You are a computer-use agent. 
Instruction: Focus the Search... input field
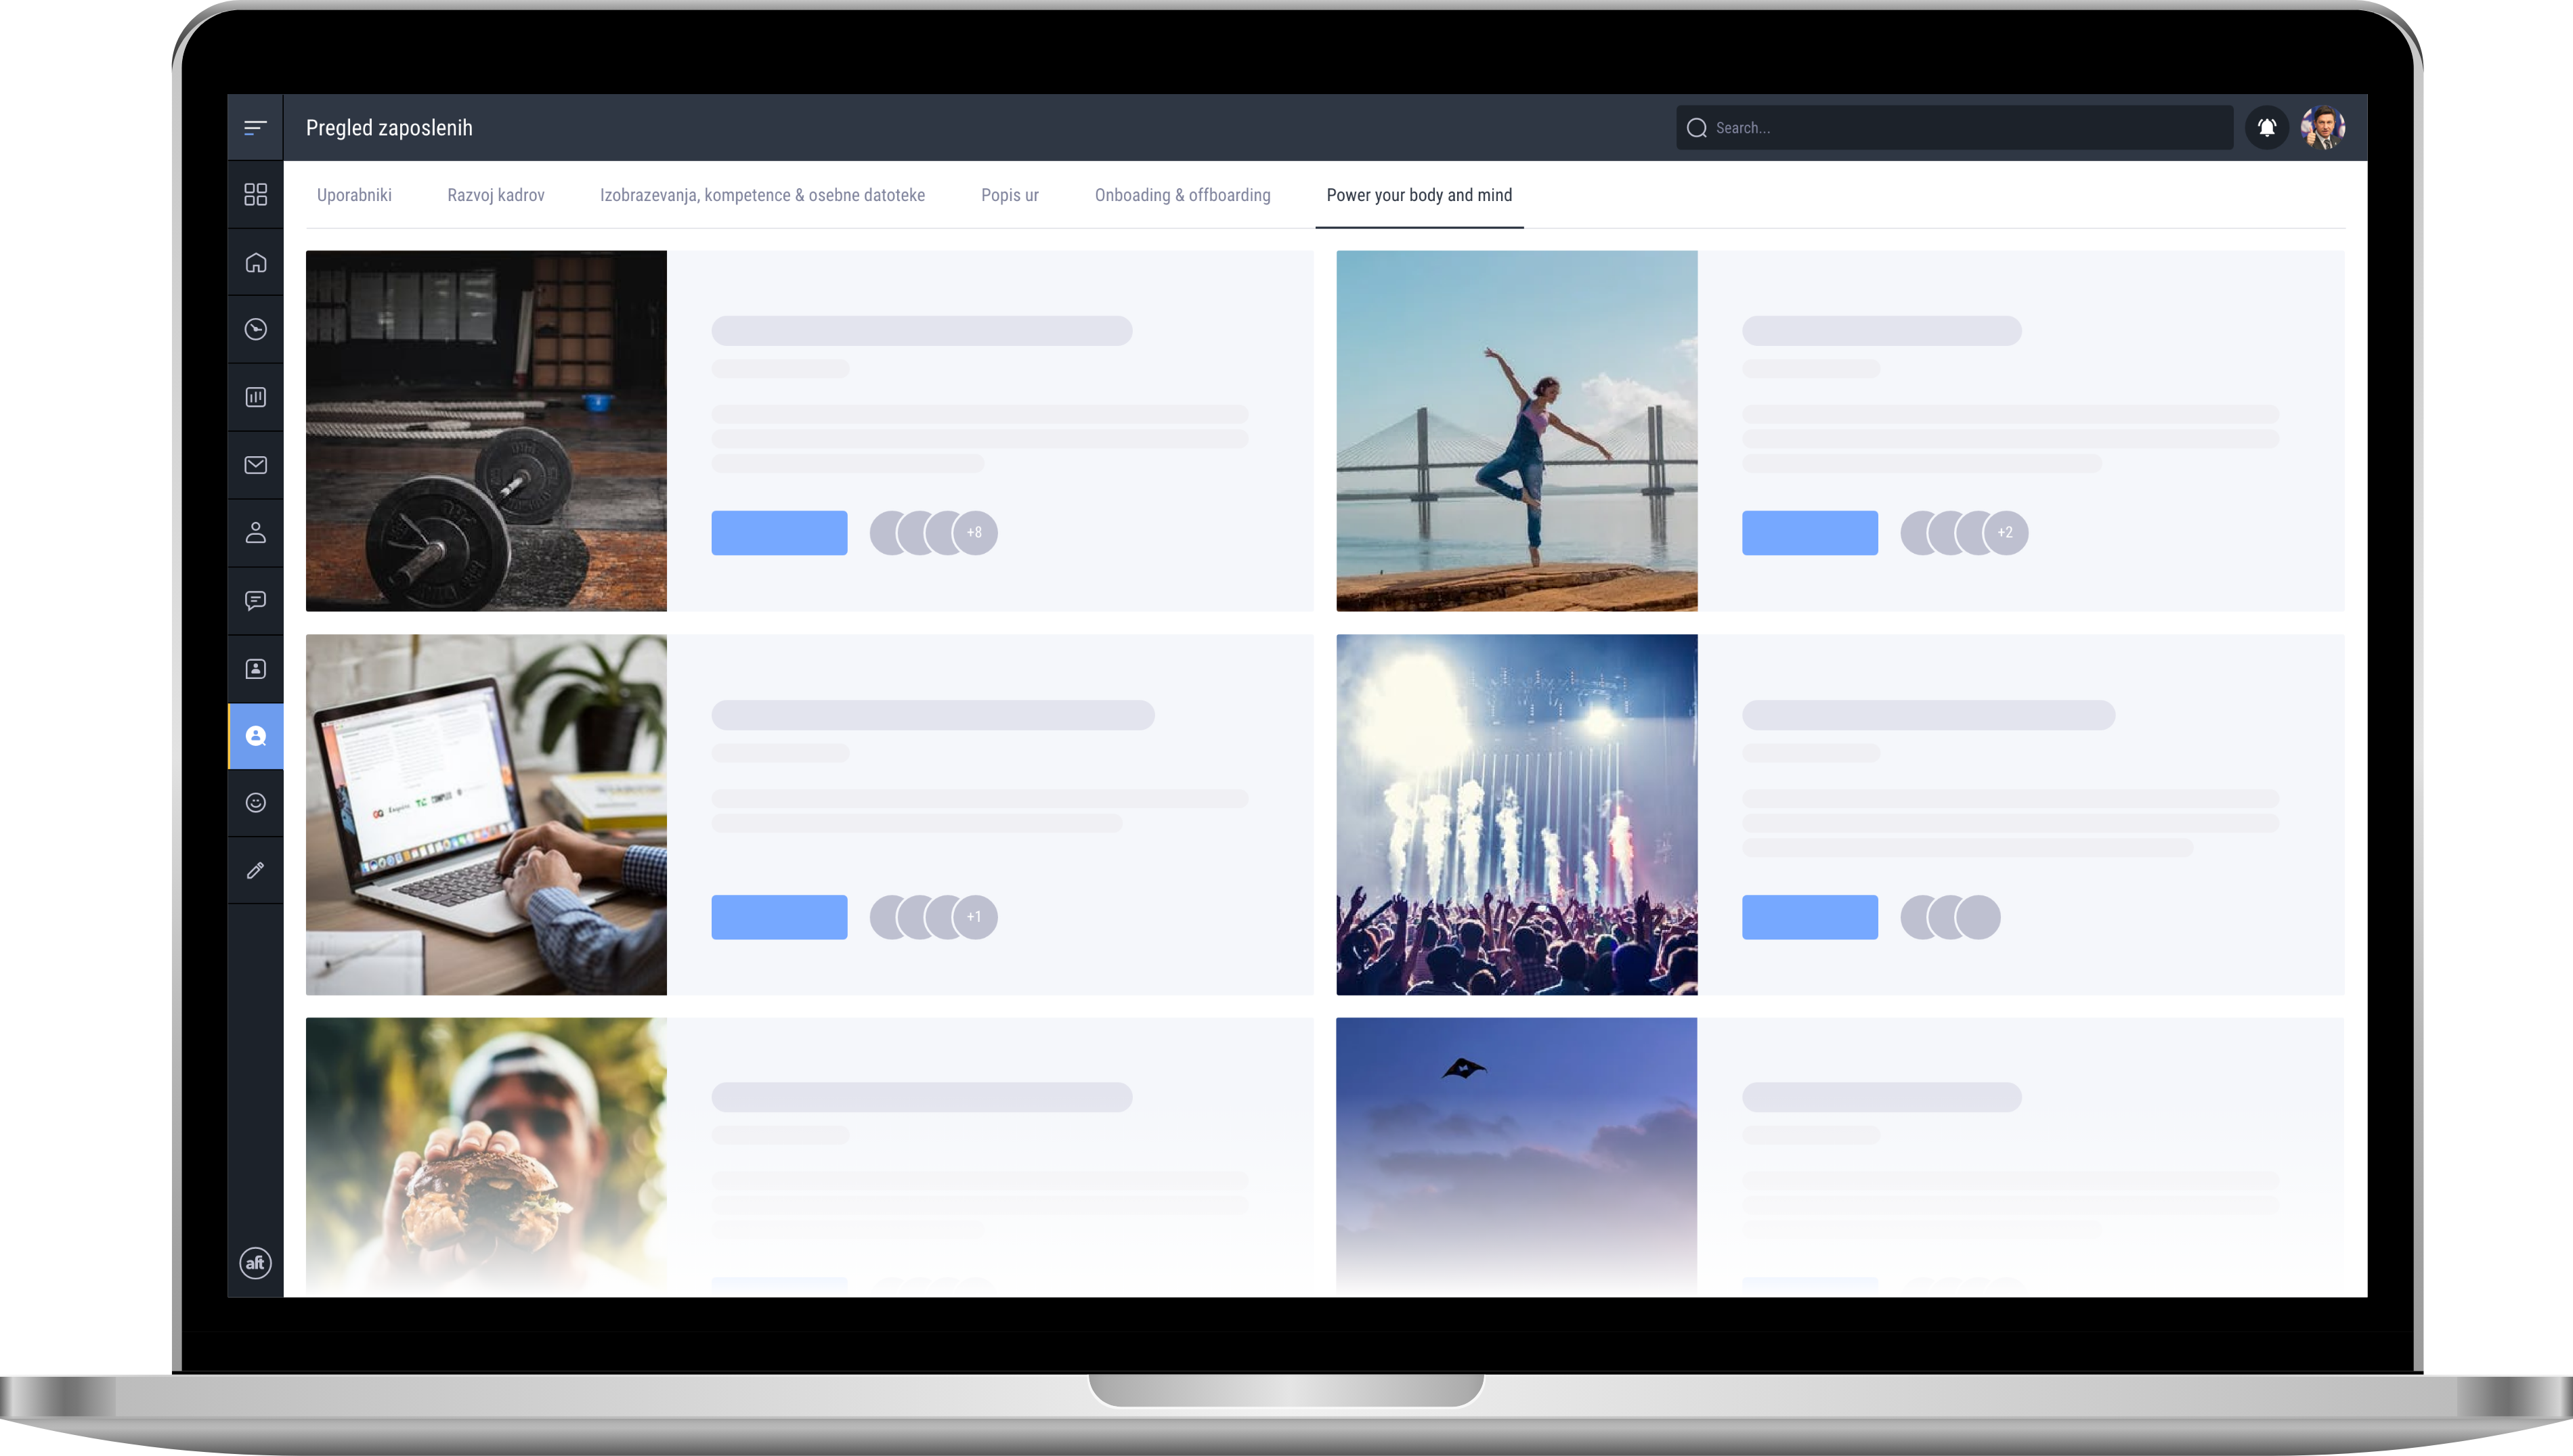pyautogui.click(x=1954, y=128)
